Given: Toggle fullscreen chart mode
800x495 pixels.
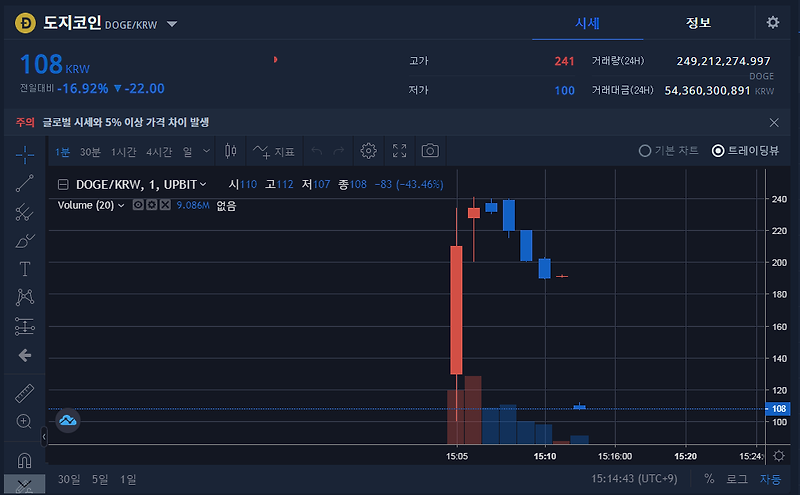Looking at the screenshot, I should [x=399, y=151].
